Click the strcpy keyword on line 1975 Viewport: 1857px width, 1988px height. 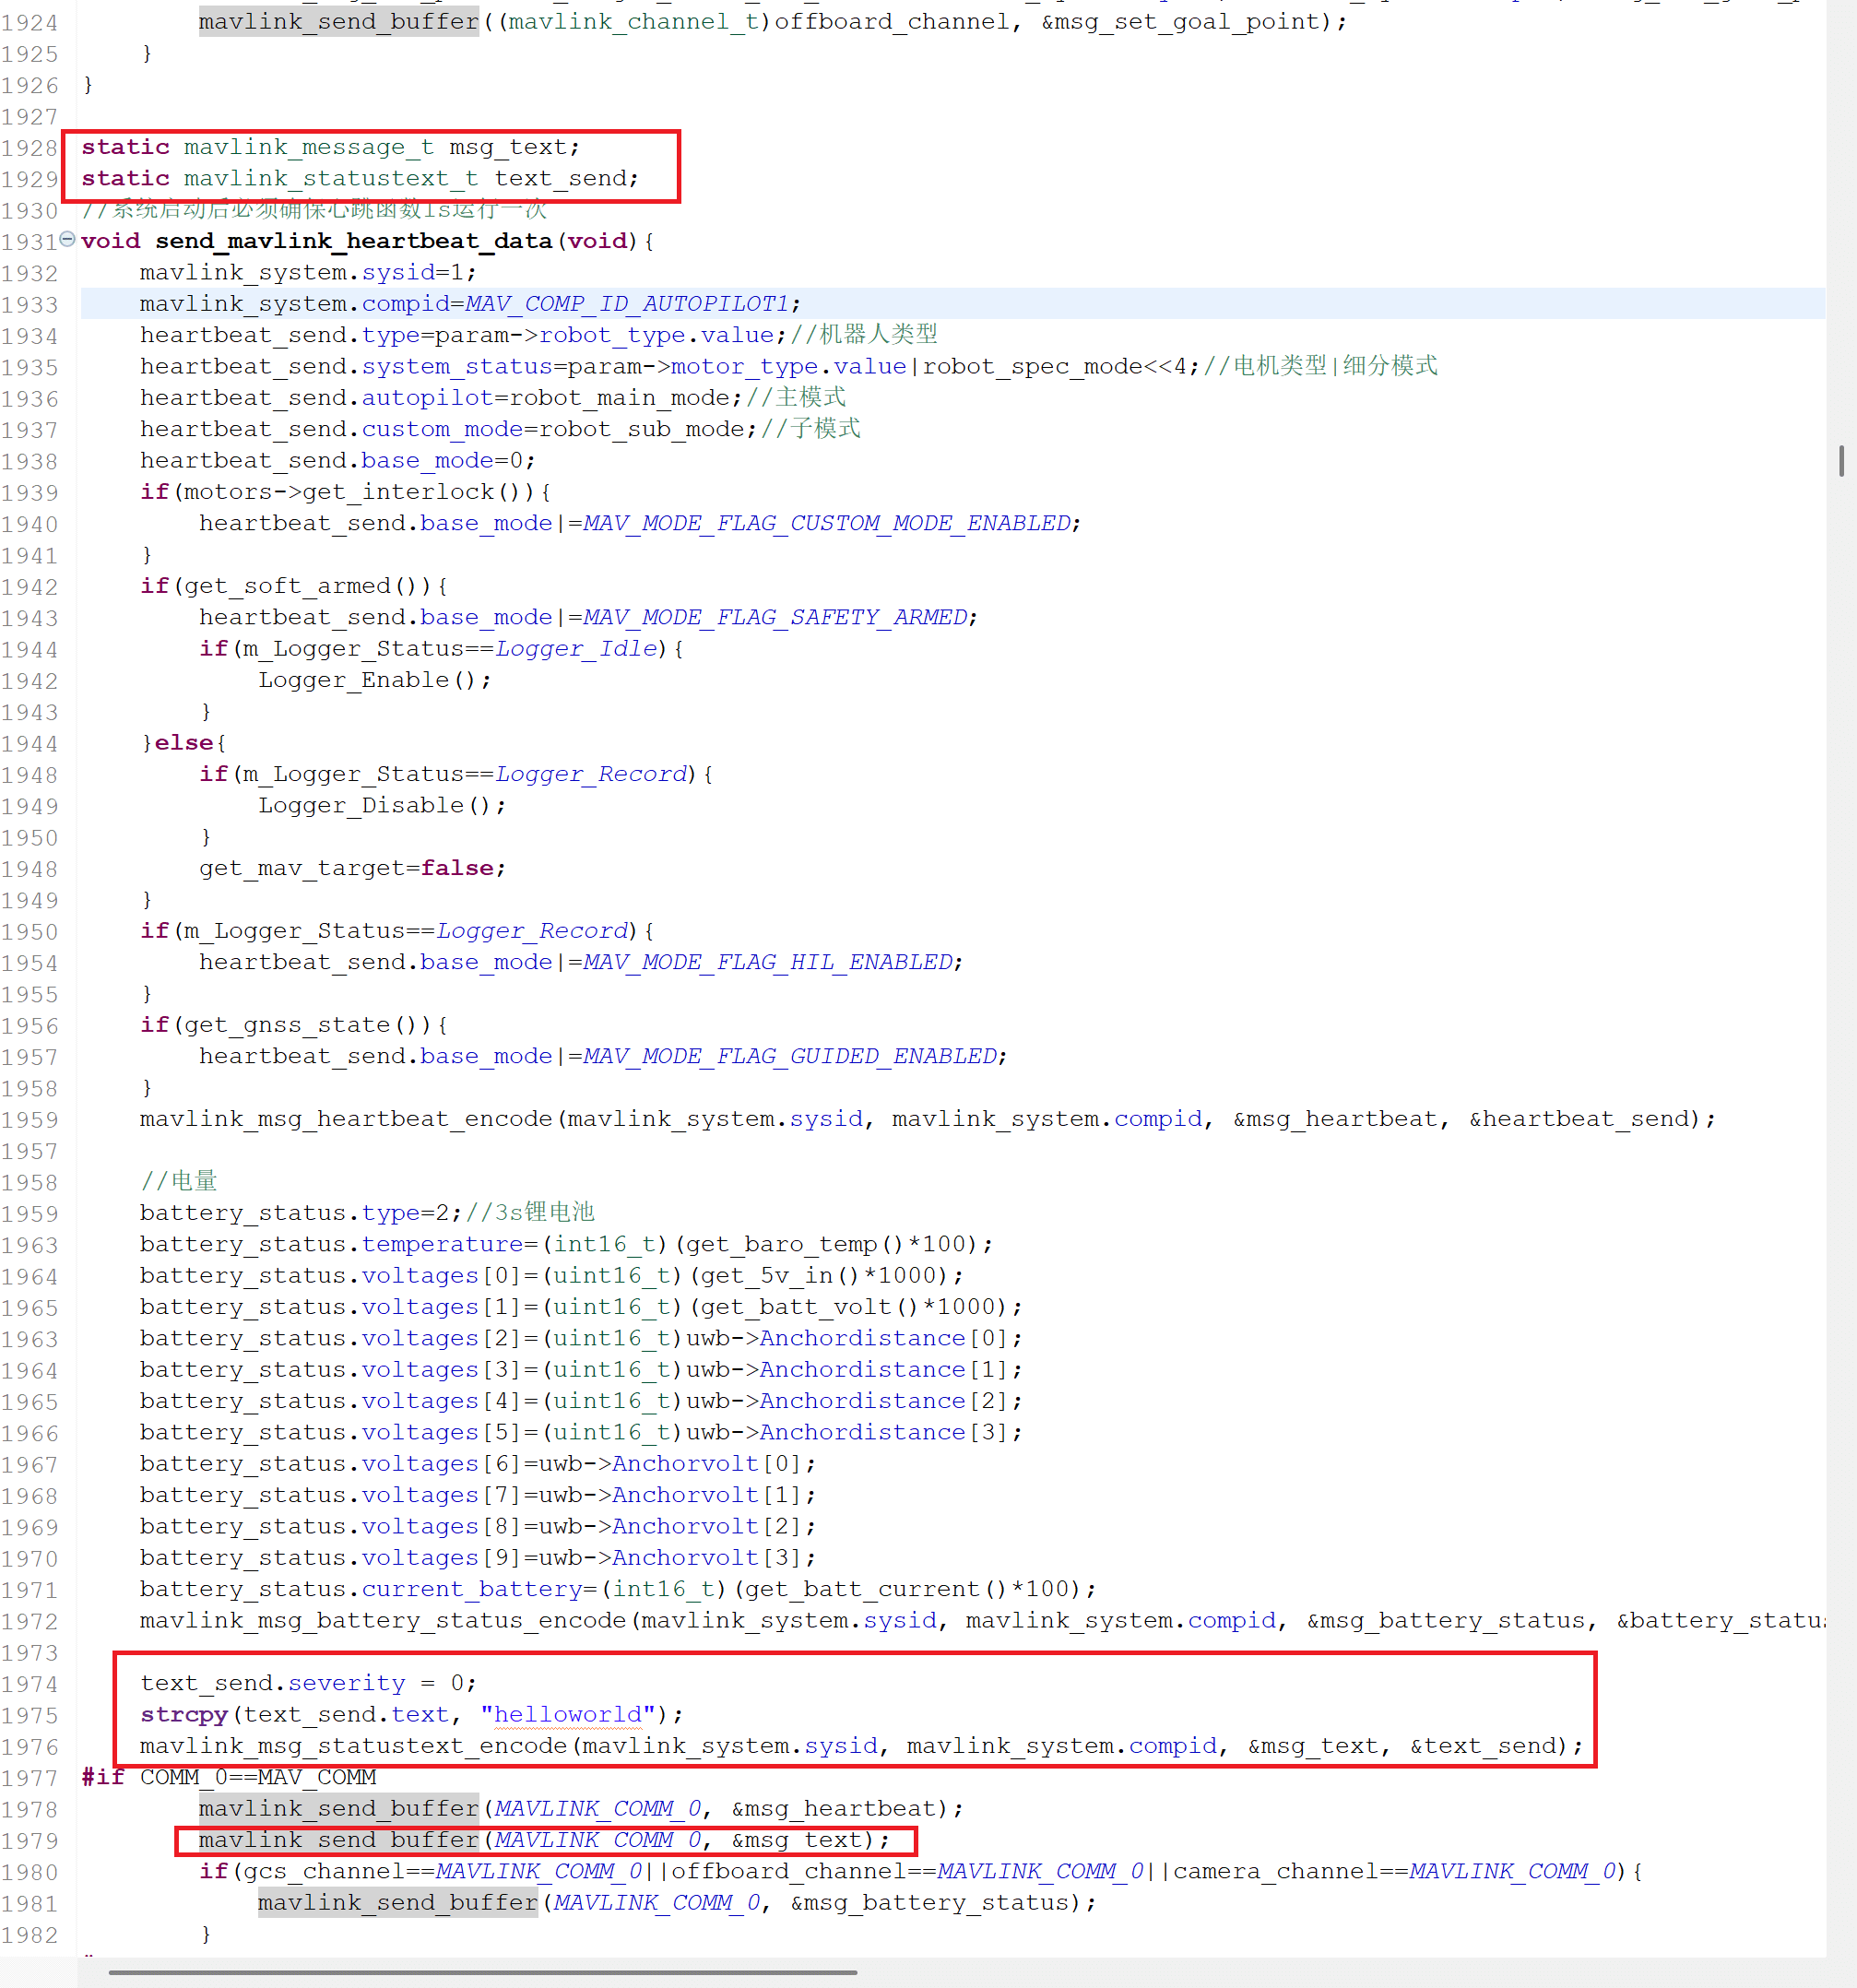[184, 1714]
